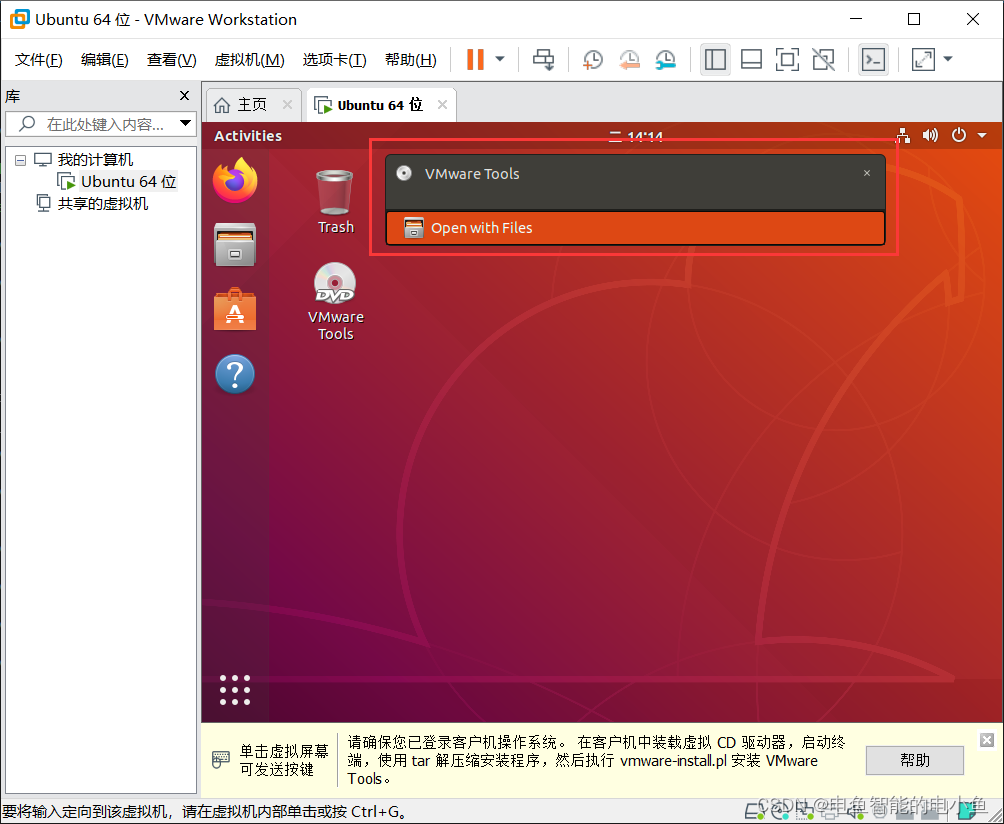
Task: Click the send Ctrl+Alt+Del toolbar icon
Action: point(544,60)
